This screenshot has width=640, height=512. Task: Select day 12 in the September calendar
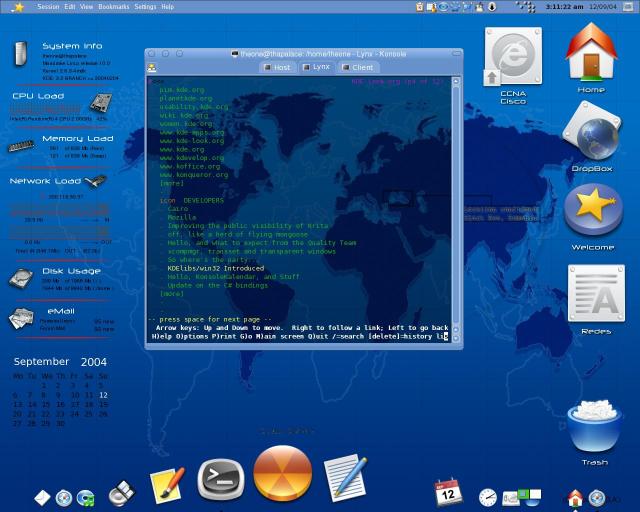click(x=103, y=395)
